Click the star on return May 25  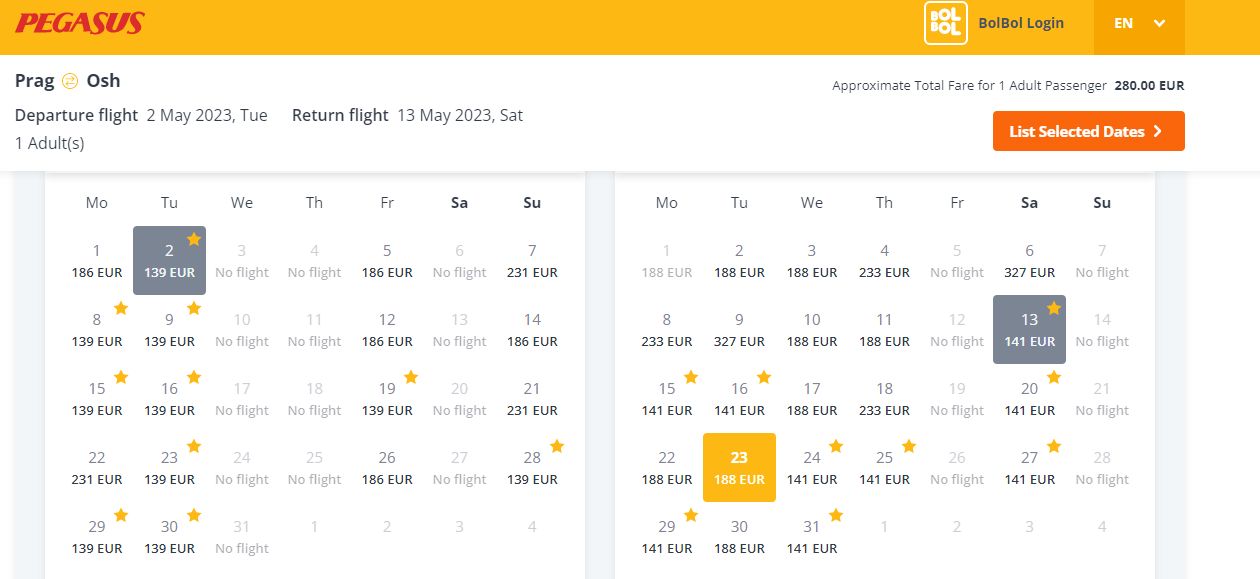(908, 446)
